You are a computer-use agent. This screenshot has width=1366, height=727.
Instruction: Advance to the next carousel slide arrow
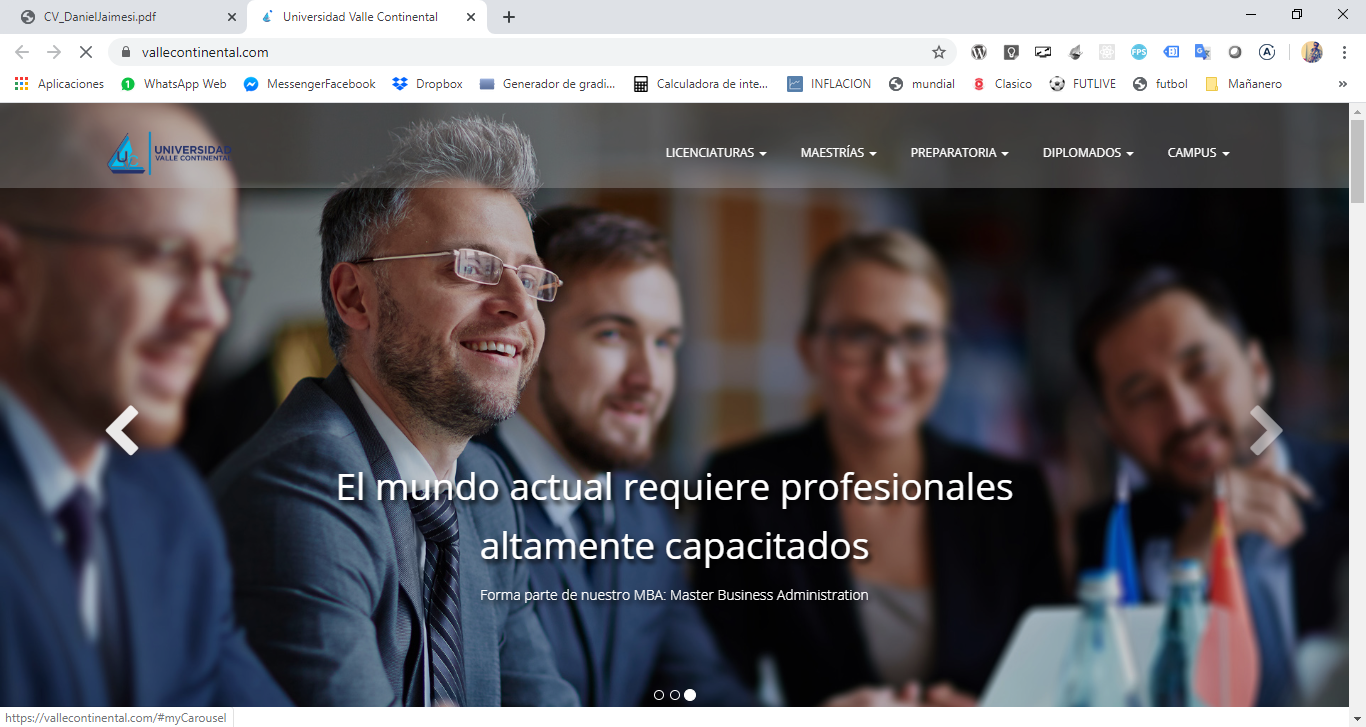(x=1265, y=431)
